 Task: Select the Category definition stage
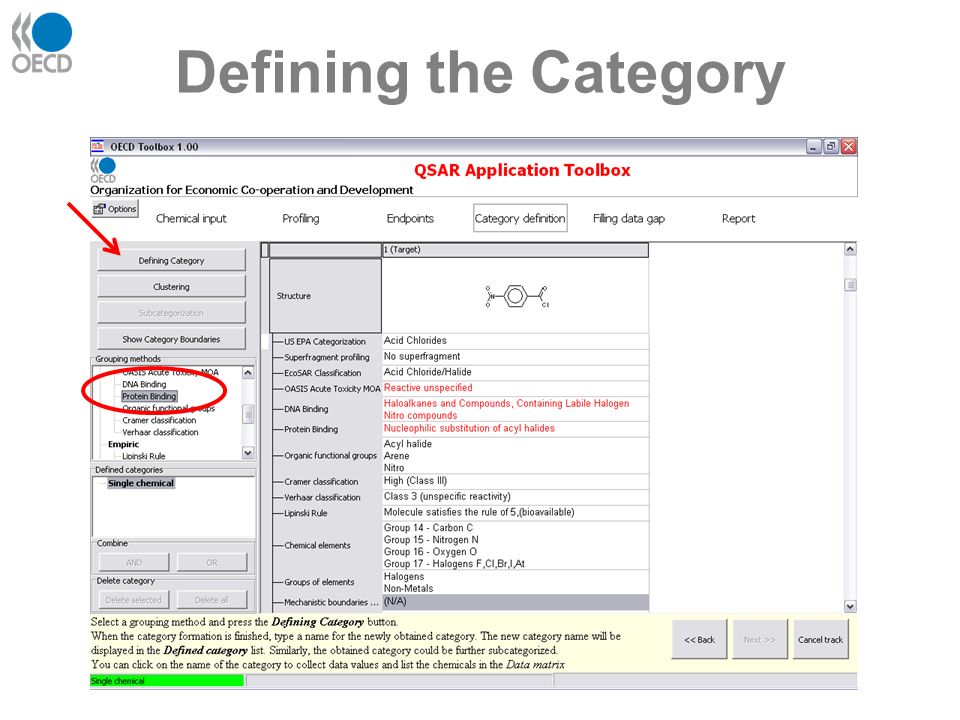point(520,218)
